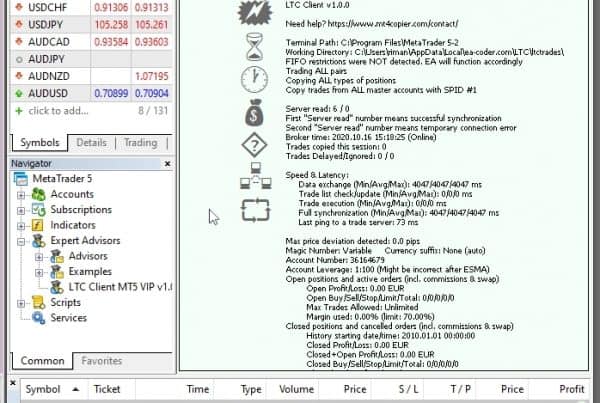
Task: Select LTC Client MT5 VIP advisor label
Action: (x=120, y=287)
